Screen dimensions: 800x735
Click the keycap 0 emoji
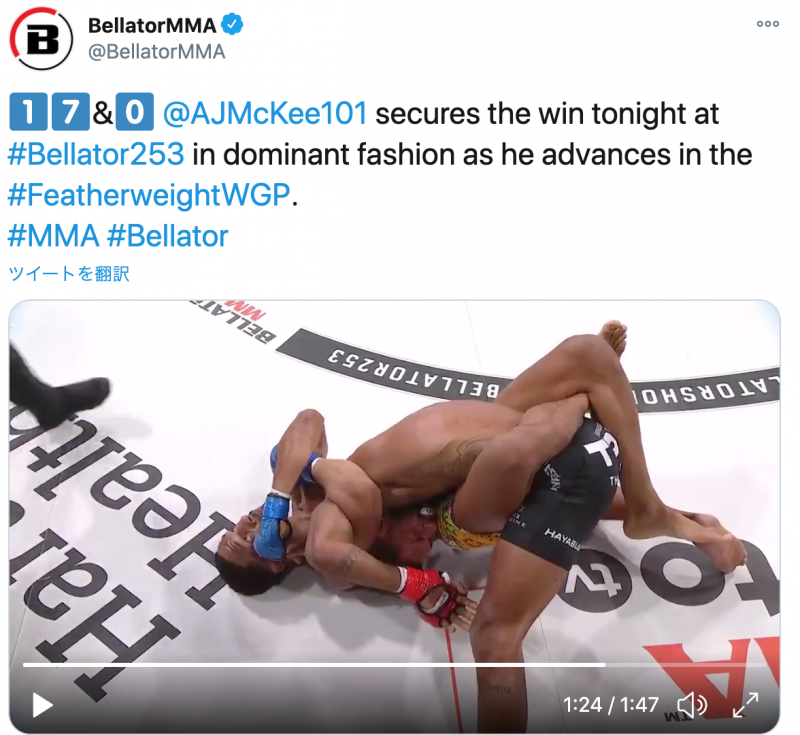coord(135,112)
